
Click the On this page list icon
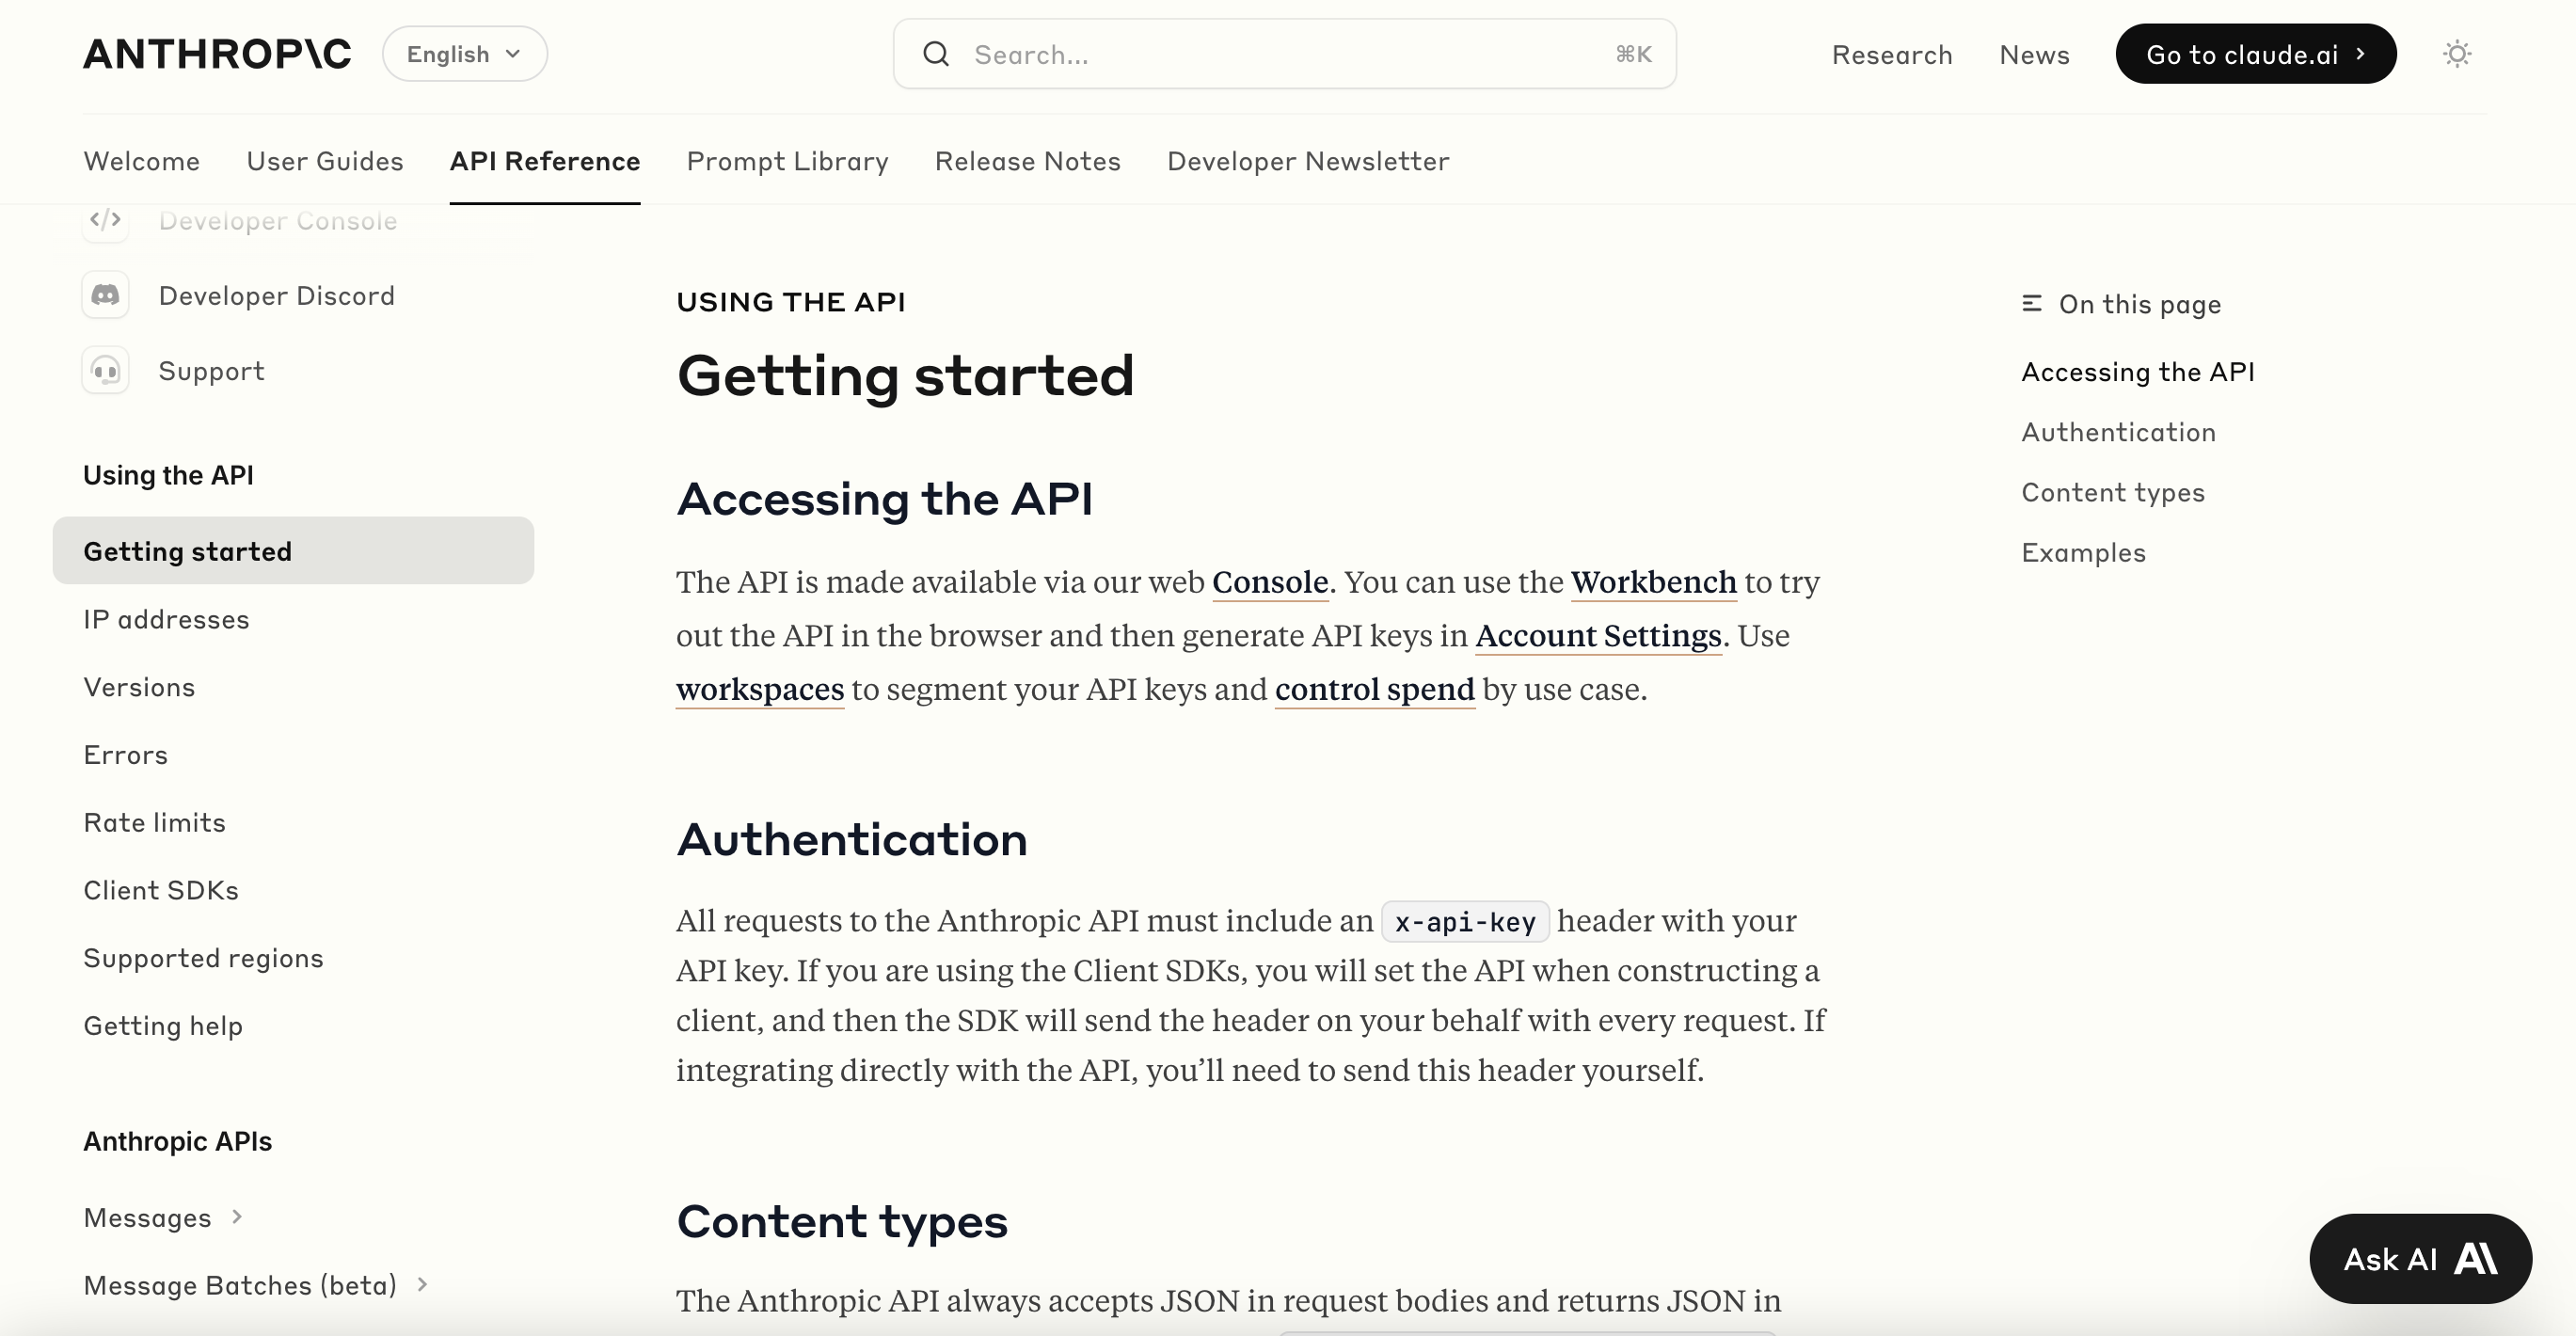tap(2032, 303)
